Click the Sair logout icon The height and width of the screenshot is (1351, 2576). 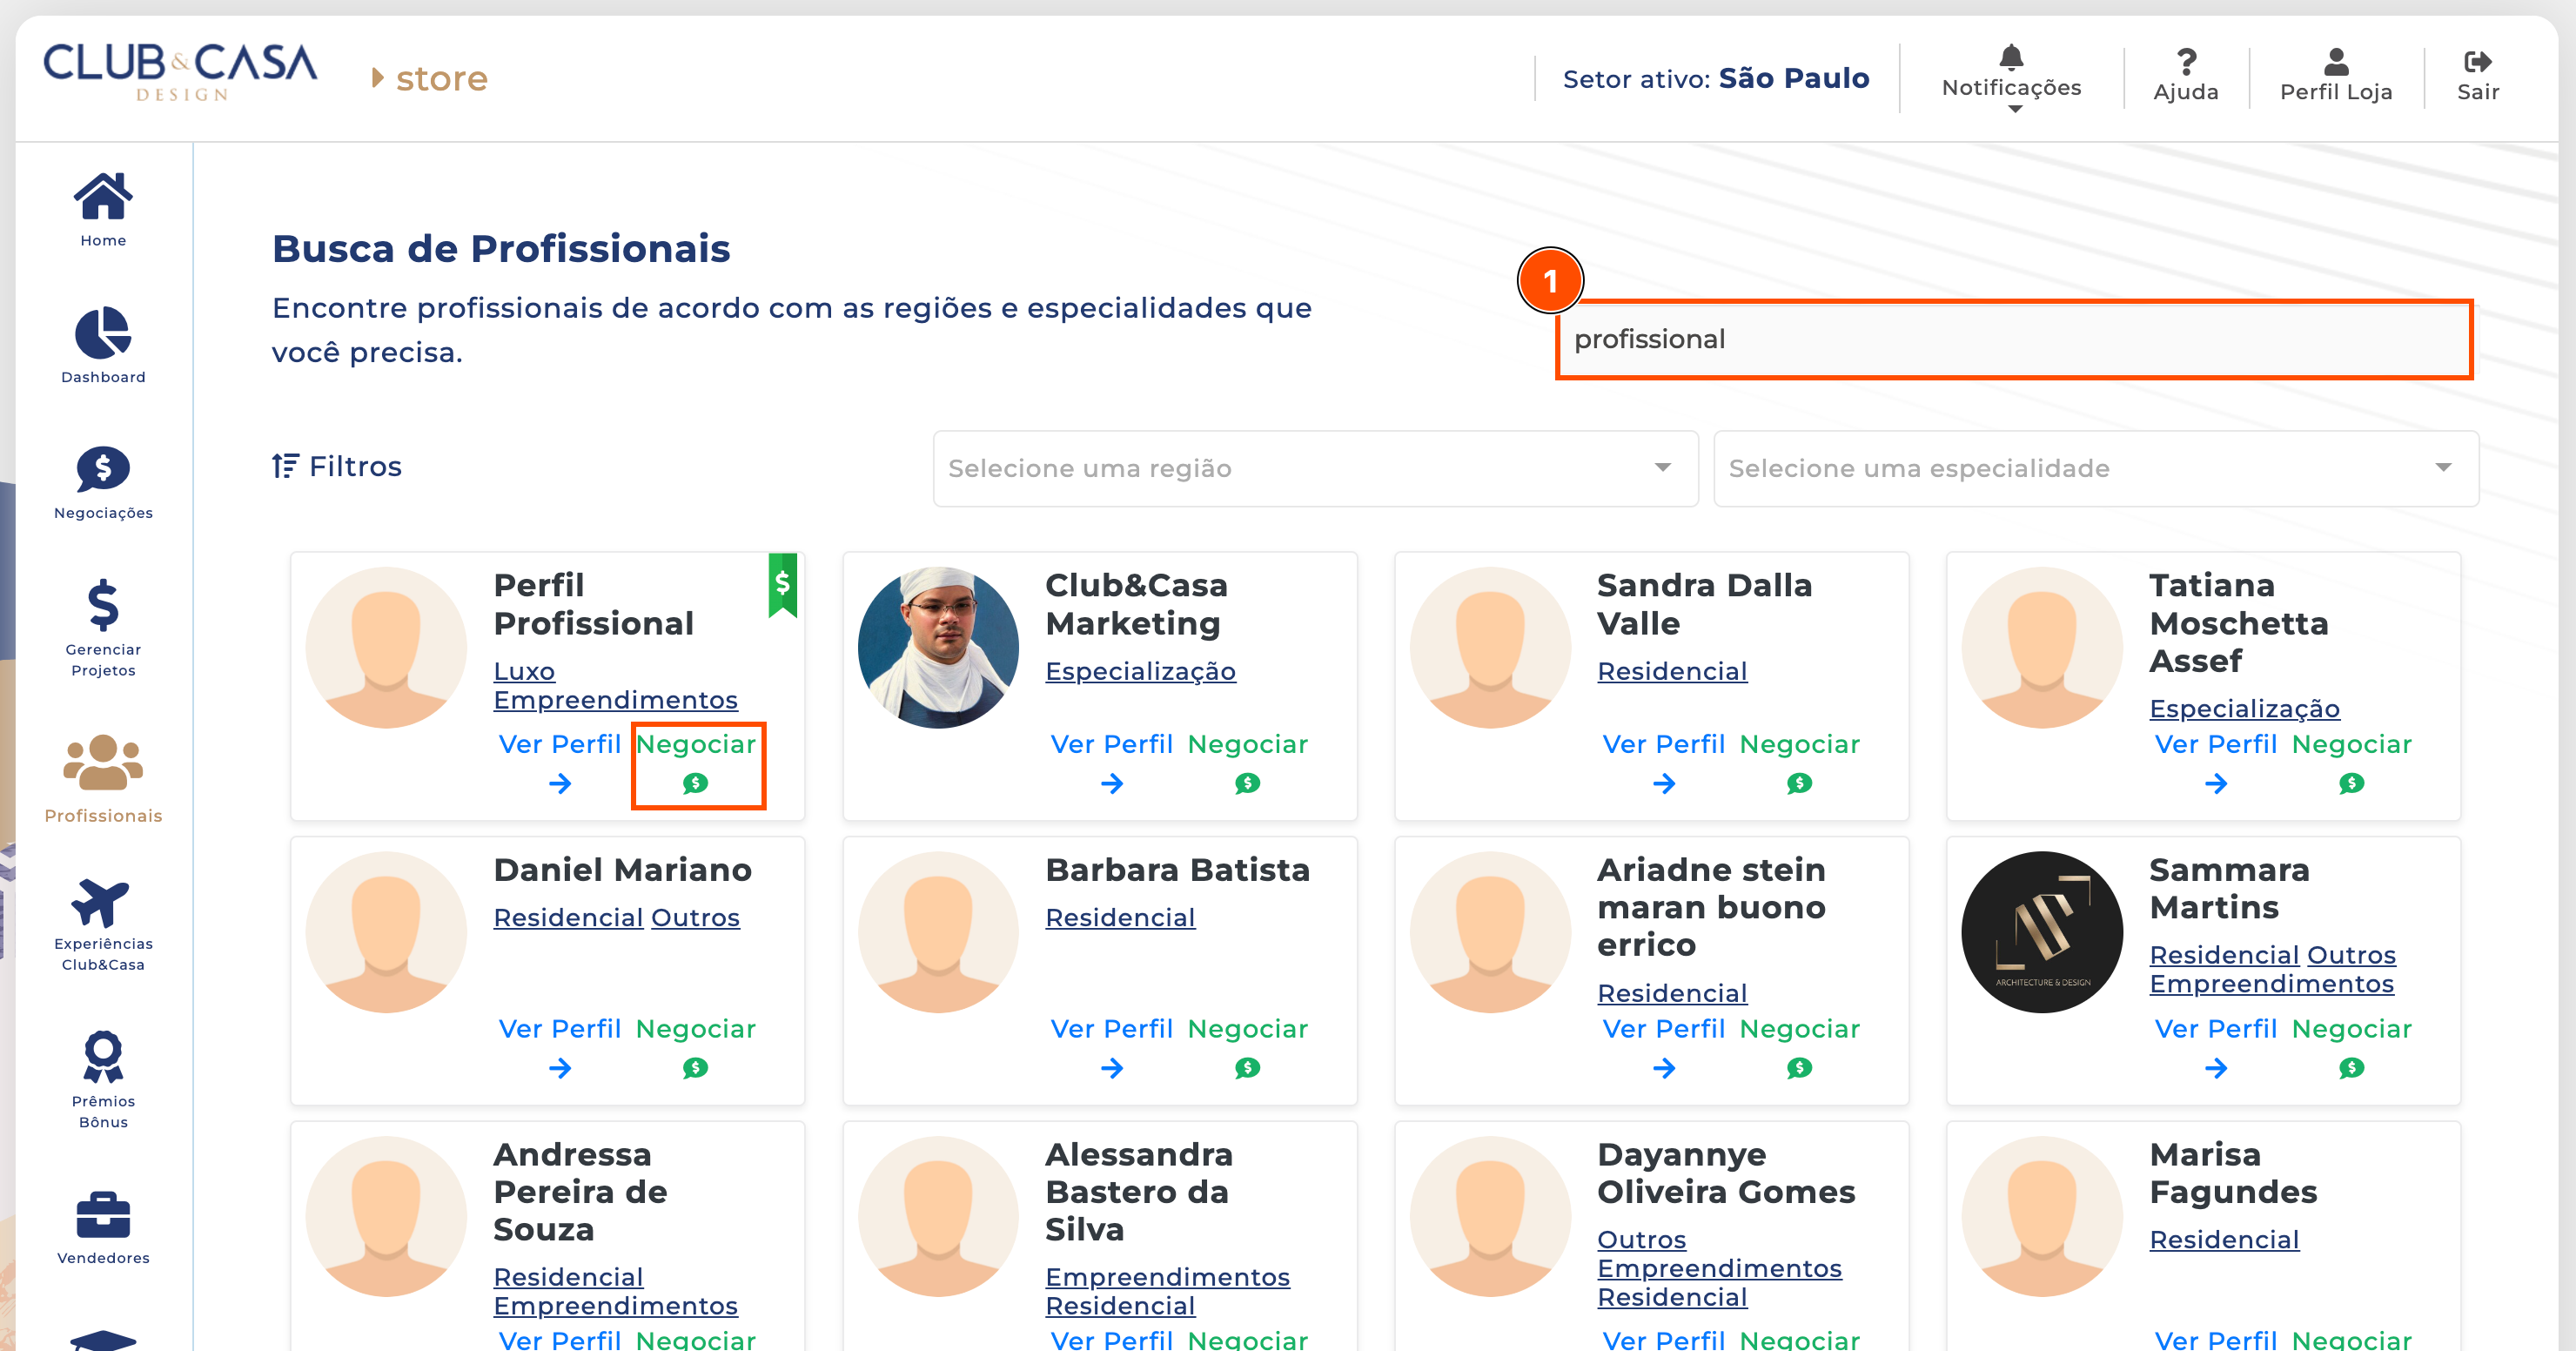[2477, 62]
